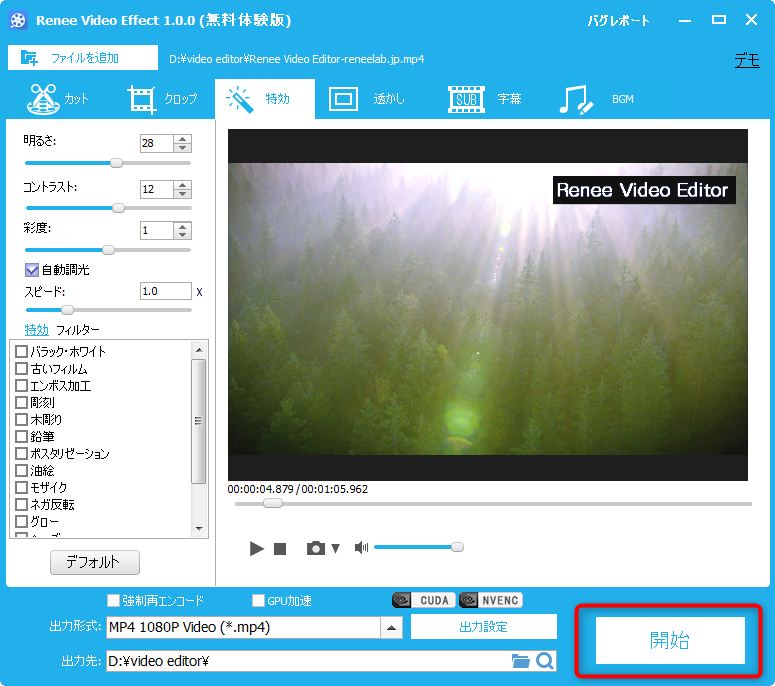Viewport: 775px width, 686px height.
Task: Take a snapshot with the camera icon
Action: 316,548
